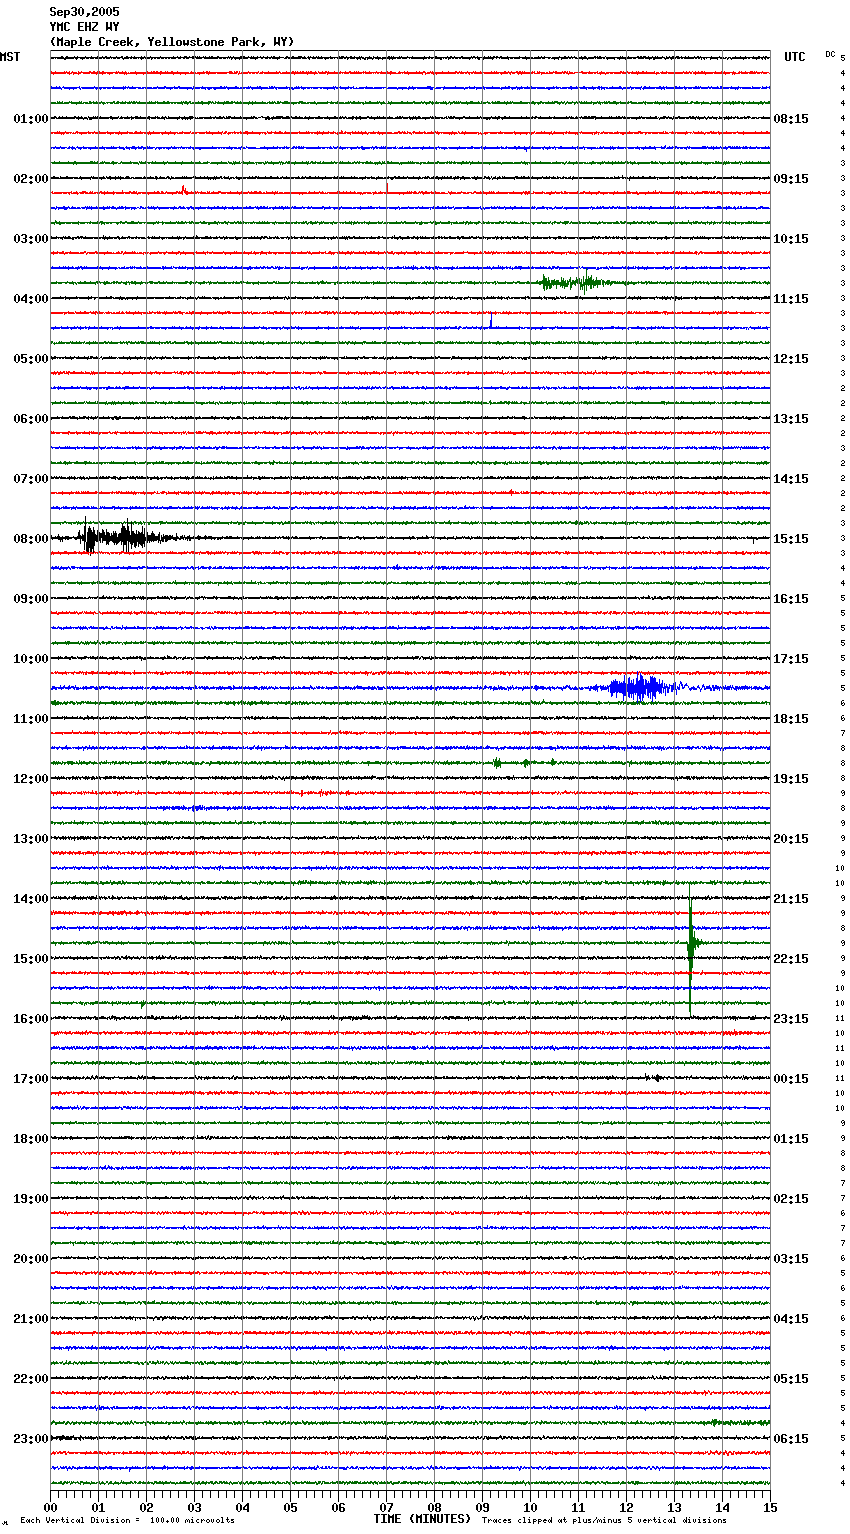Screen dimensions: 850x1534
Task: Select the 14:00 MST time label
Action: (31, 899)
